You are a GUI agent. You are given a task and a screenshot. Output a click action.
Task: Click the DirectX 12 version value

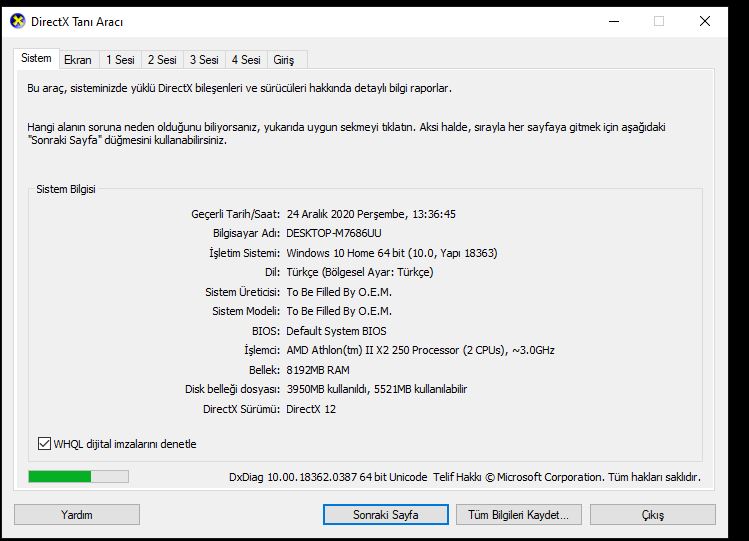[311, 409]
